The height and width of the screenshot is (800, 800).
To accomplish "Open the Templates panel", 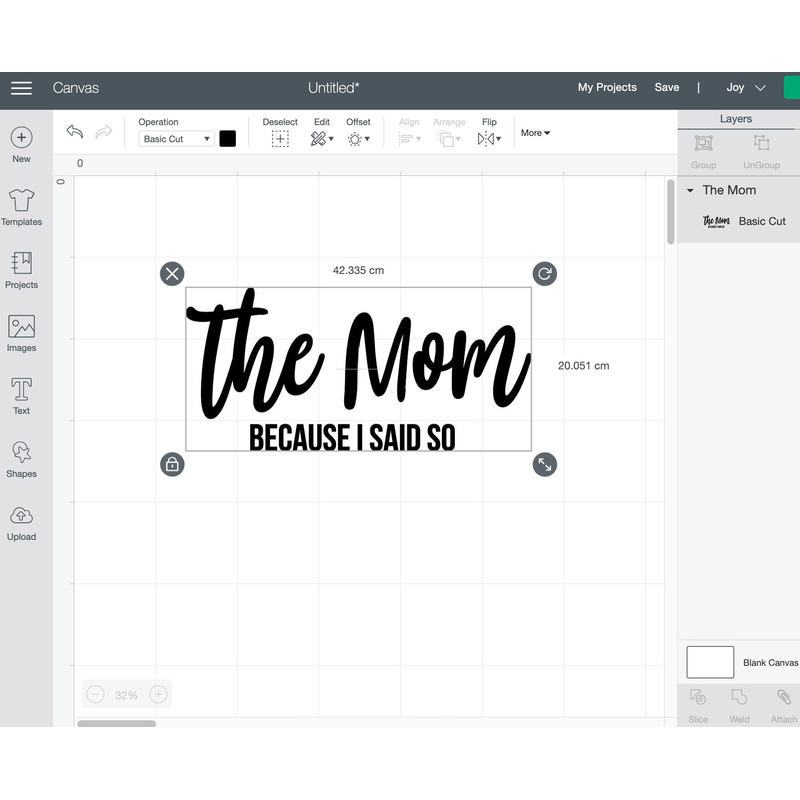I will pyautogui.click(x=21, y=200).
